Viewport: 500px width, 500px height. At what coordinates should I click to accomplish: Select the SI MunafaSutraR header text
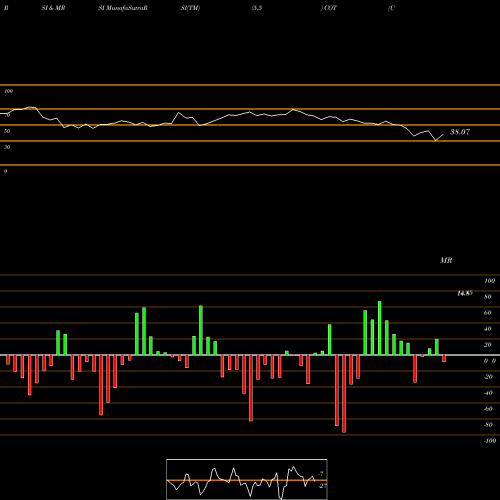click(123, 8)
